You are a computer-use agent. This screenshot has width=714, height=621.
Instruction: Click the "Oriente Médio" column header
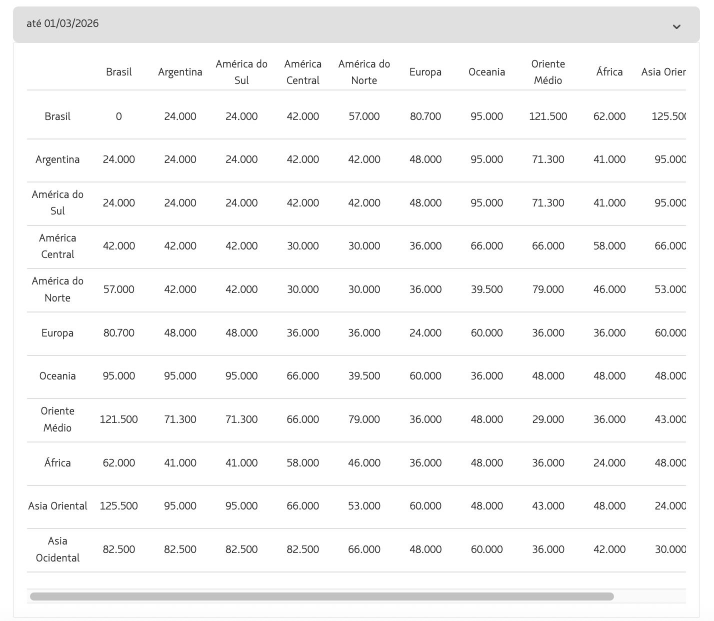click(x=548, y=72)
